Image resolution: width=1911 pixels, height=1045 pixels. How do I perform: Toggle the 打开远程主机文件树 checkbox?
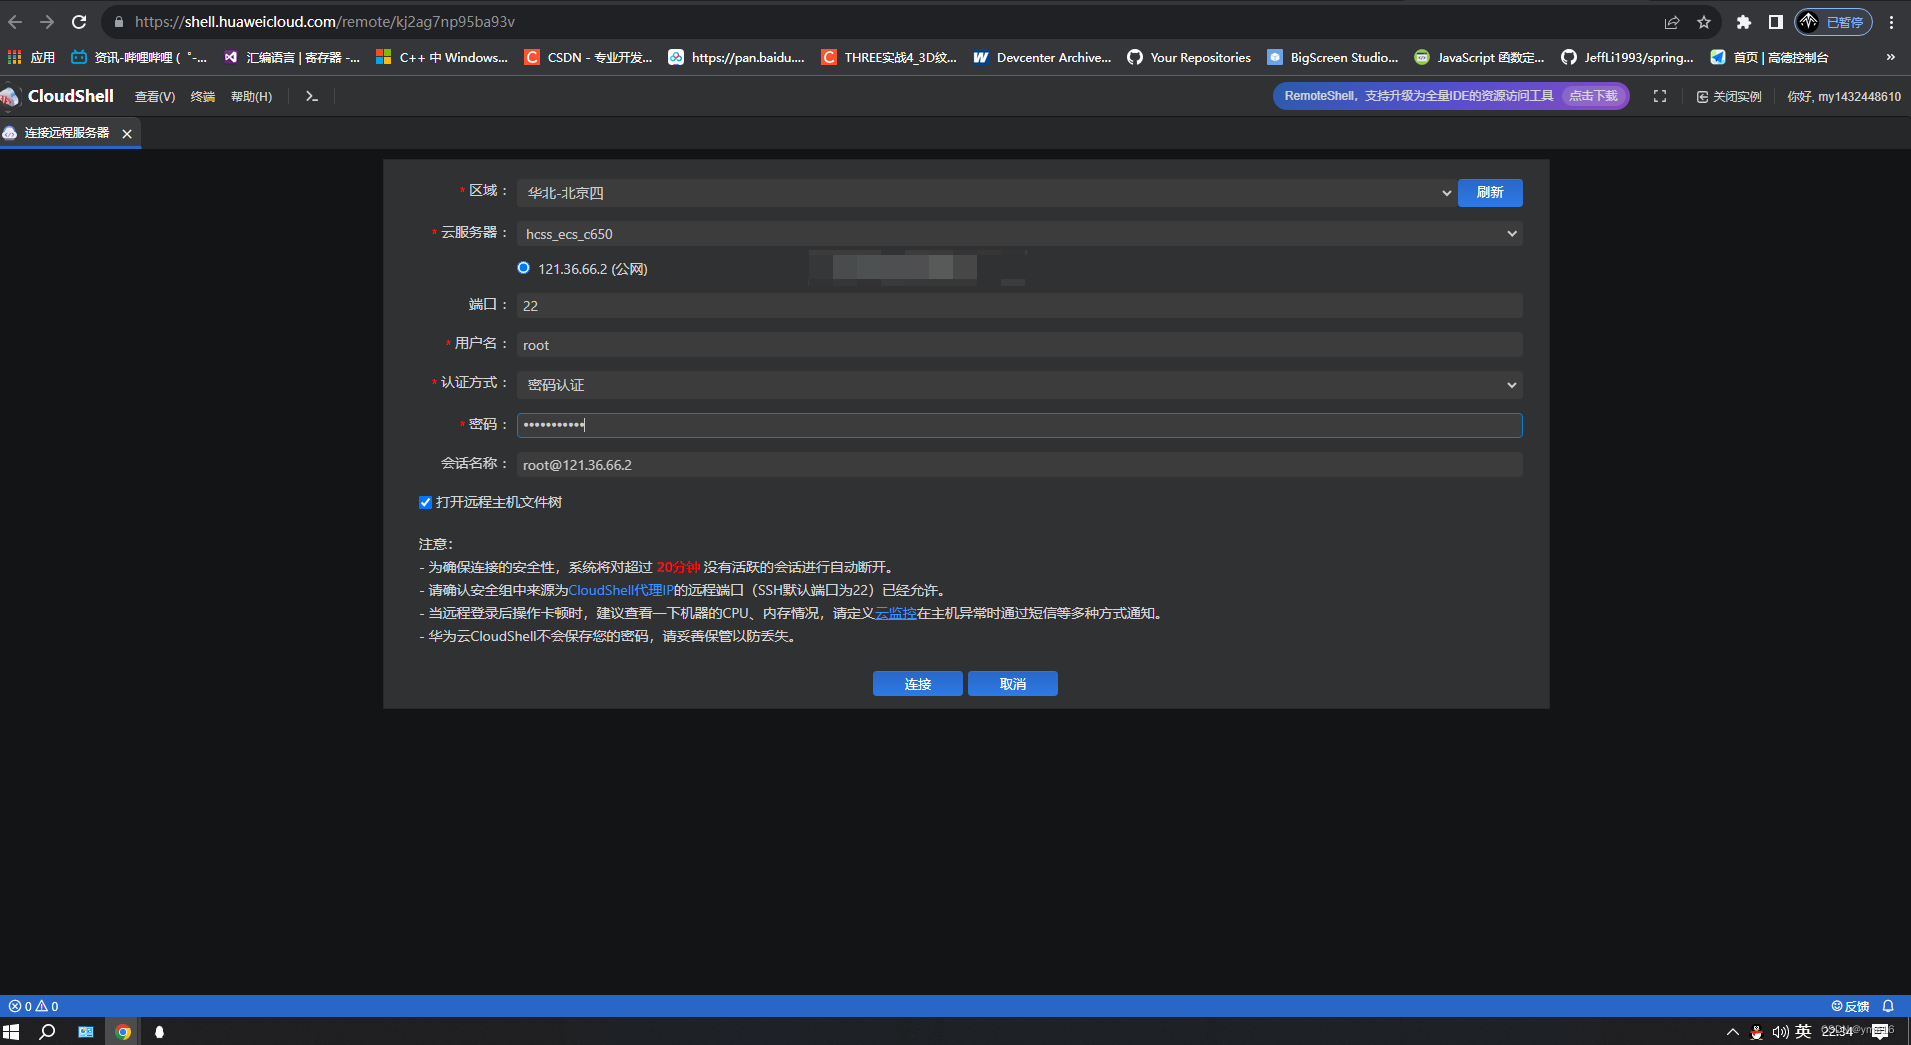click(425, 502)
